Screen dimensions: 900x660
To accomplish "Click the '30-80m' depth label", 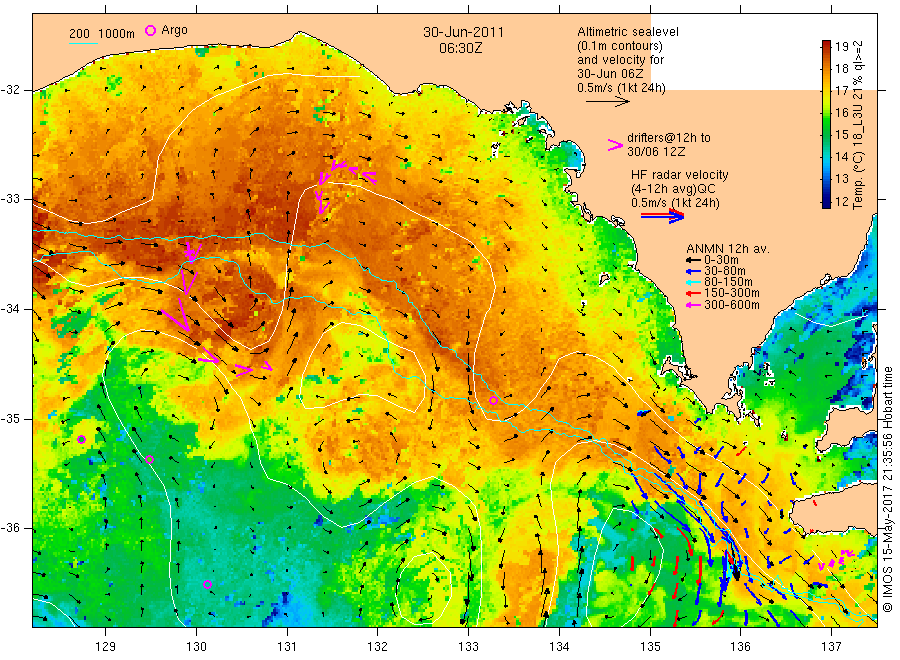I will (x=724, y=271).
